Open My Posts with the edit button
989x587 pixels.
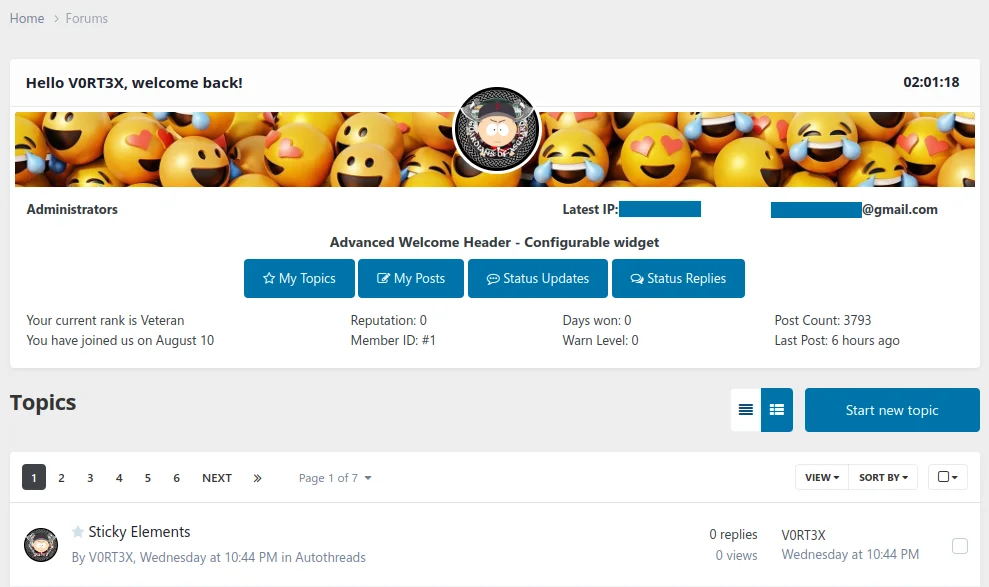(410, 279)
